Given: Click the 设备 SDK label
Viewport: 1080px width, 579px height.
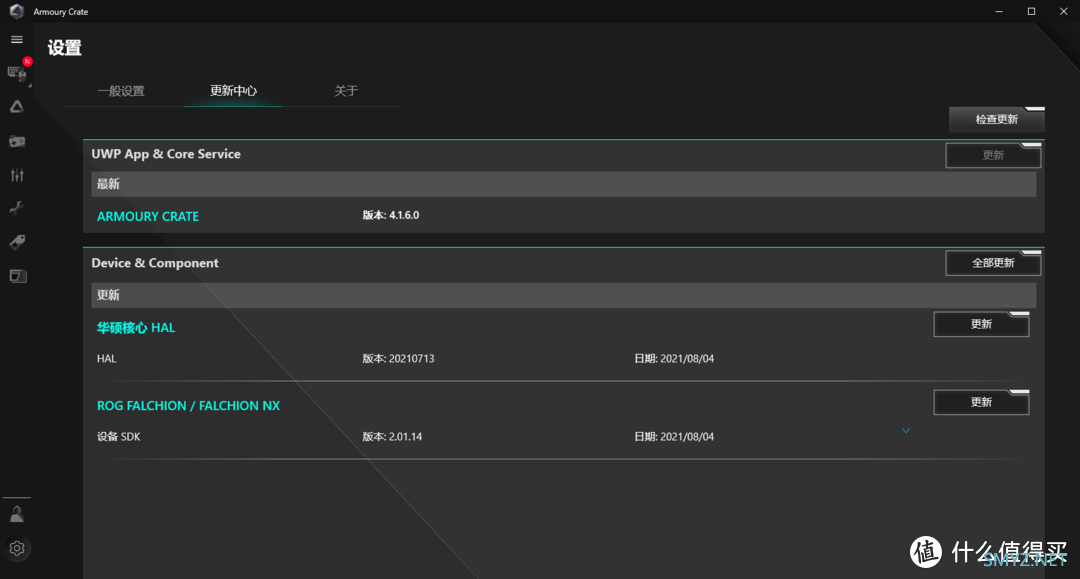Looking at the screenshot, I should tap(118, 436).
